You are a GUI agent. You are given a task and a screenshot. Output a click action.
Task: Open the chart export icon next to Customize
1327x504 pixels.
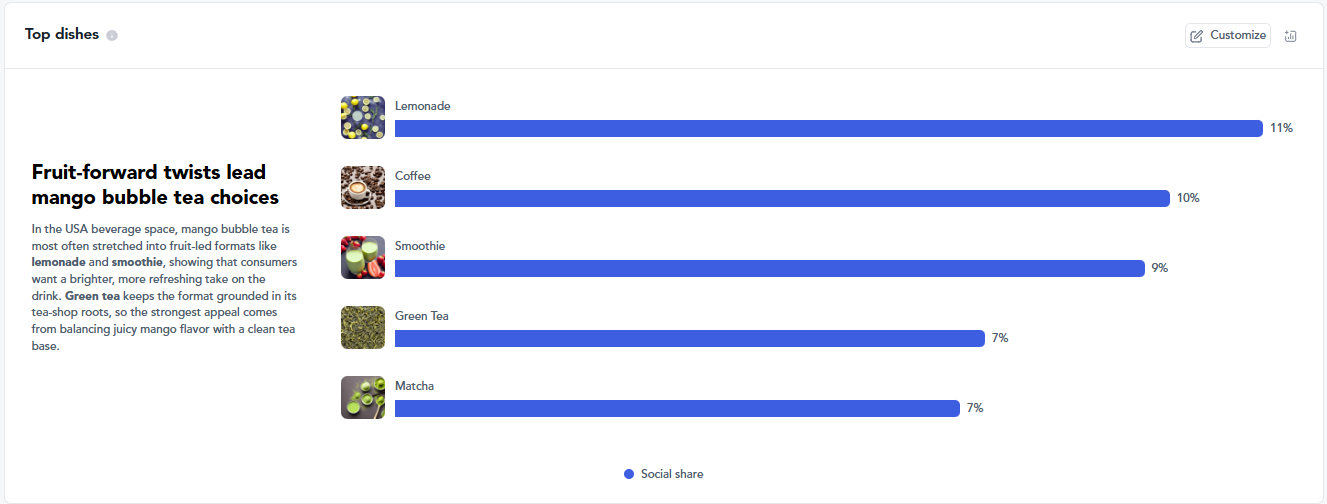(x=1290, y=36)
